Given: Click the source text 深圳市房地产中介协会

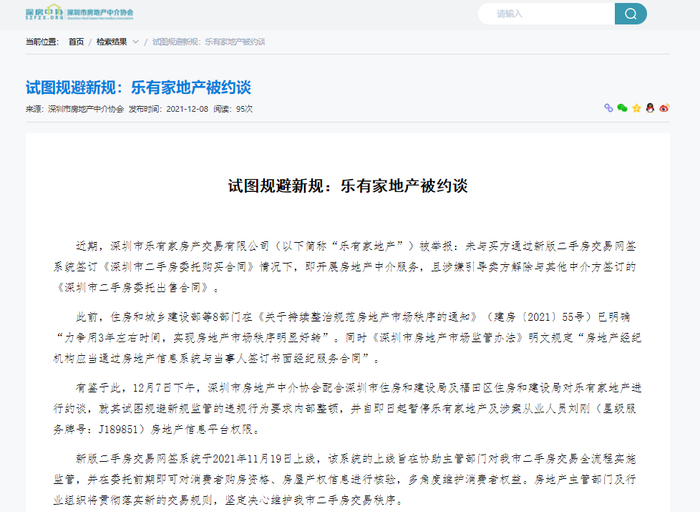Looking at the screenshot, I should click(x=86, y=109).
